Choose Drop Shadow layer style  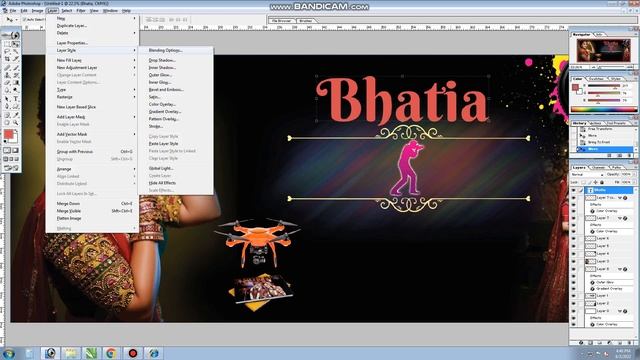coord(162,60)
